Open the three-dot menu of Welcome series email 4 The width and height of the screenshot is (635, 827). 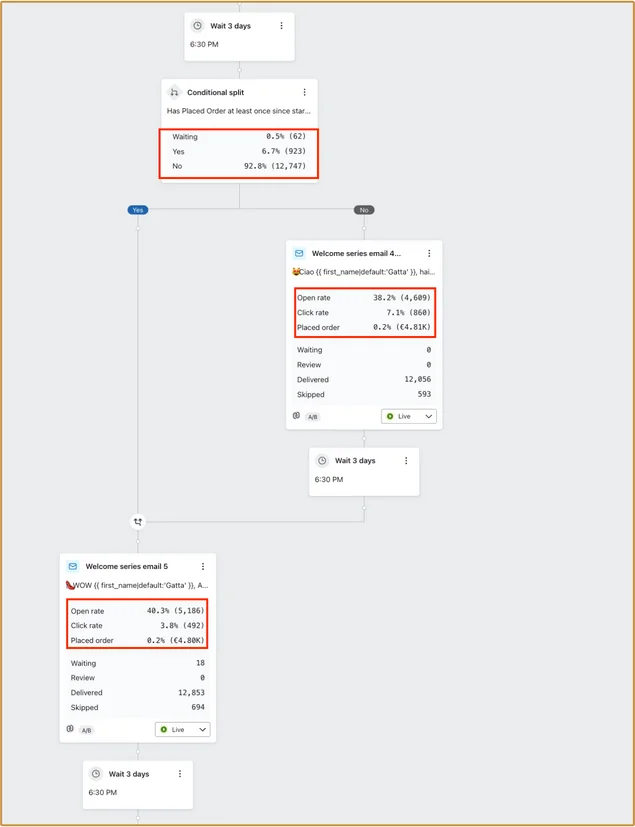[x=429, y=254]
